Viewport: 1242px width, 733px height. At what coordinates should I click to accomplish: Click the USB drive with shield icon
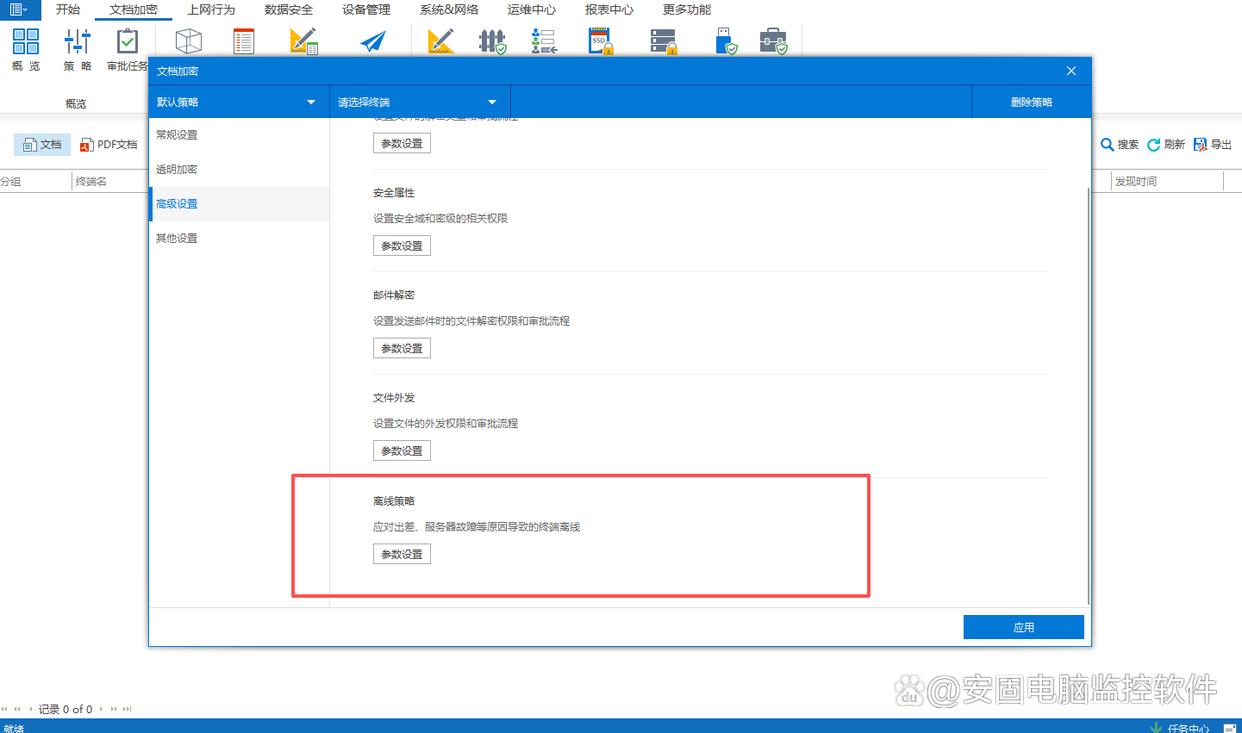726,41
